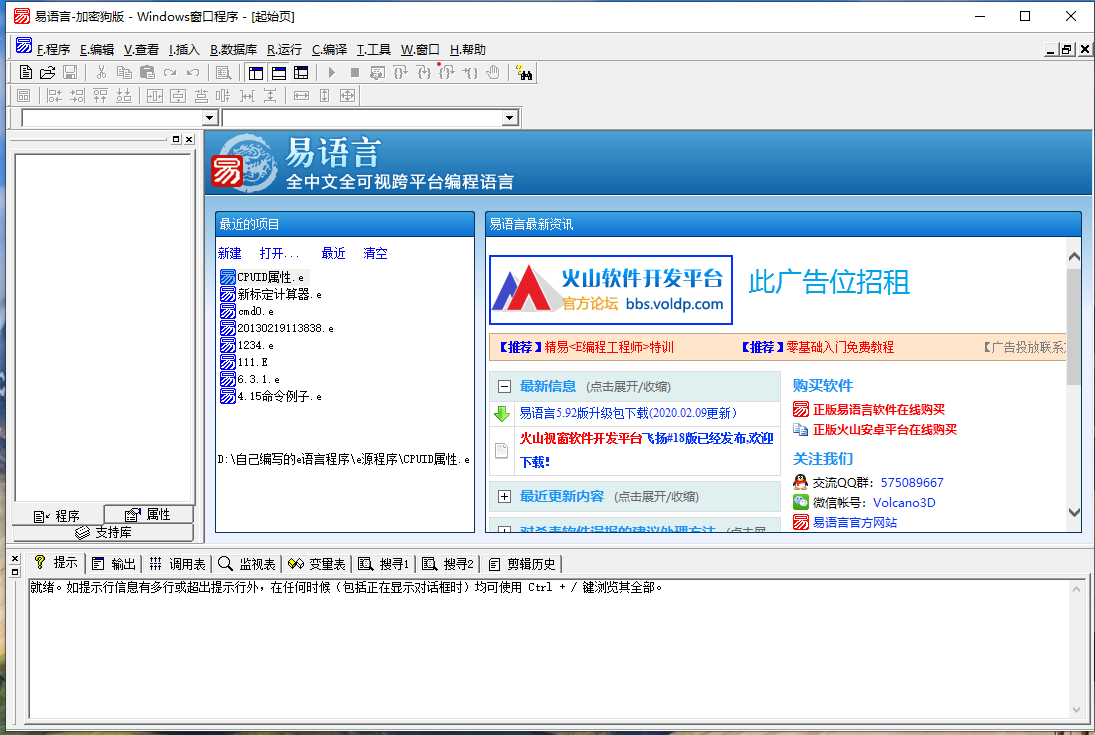Switch to the 调用表 tab
This screenshot has width=1095, height=735.
177,564
